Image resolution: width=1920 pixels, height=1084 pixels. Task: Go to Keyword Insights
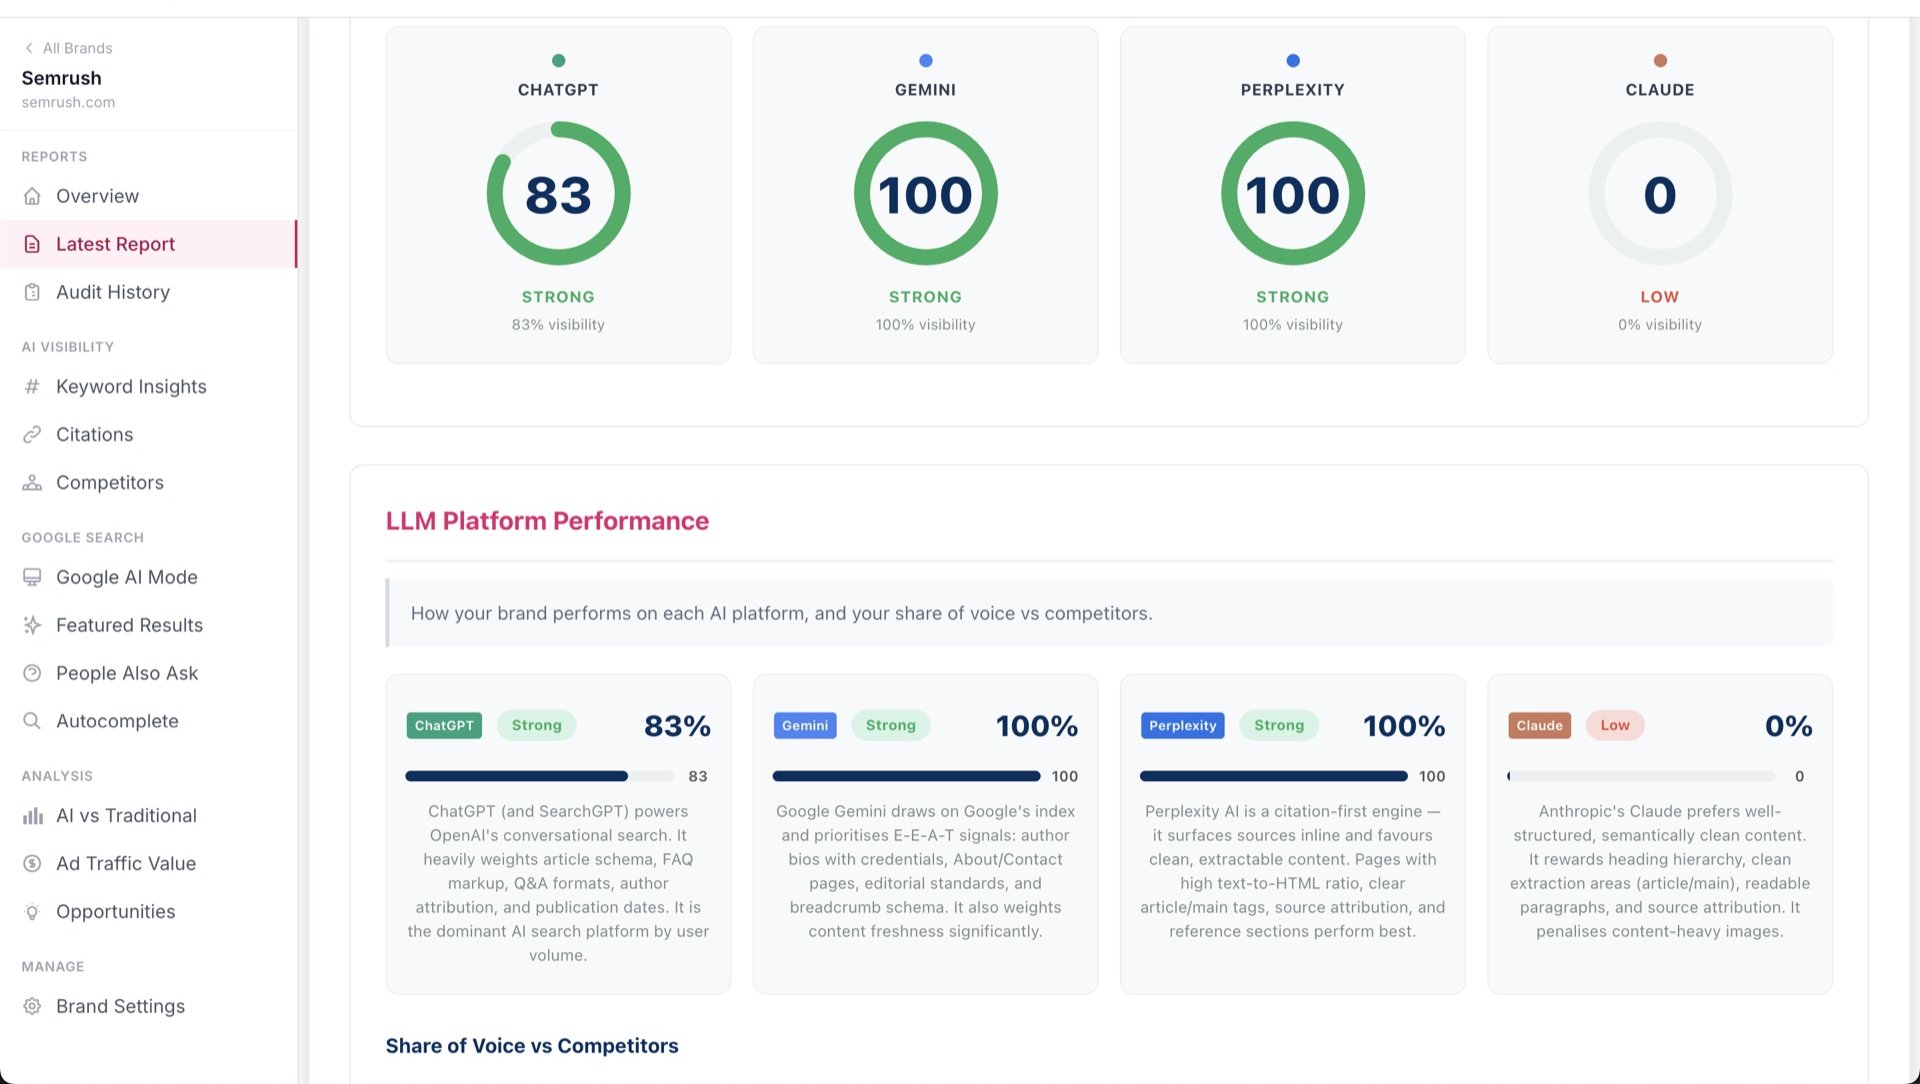(148, 387)
